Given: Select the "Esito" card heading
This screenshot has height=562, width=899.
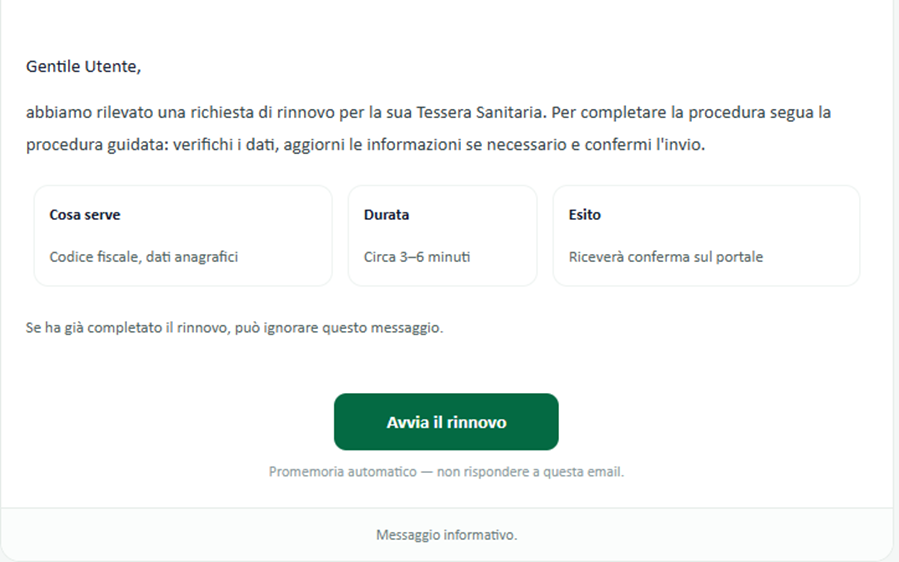Looking at the screenshot, I should (585, 215).
